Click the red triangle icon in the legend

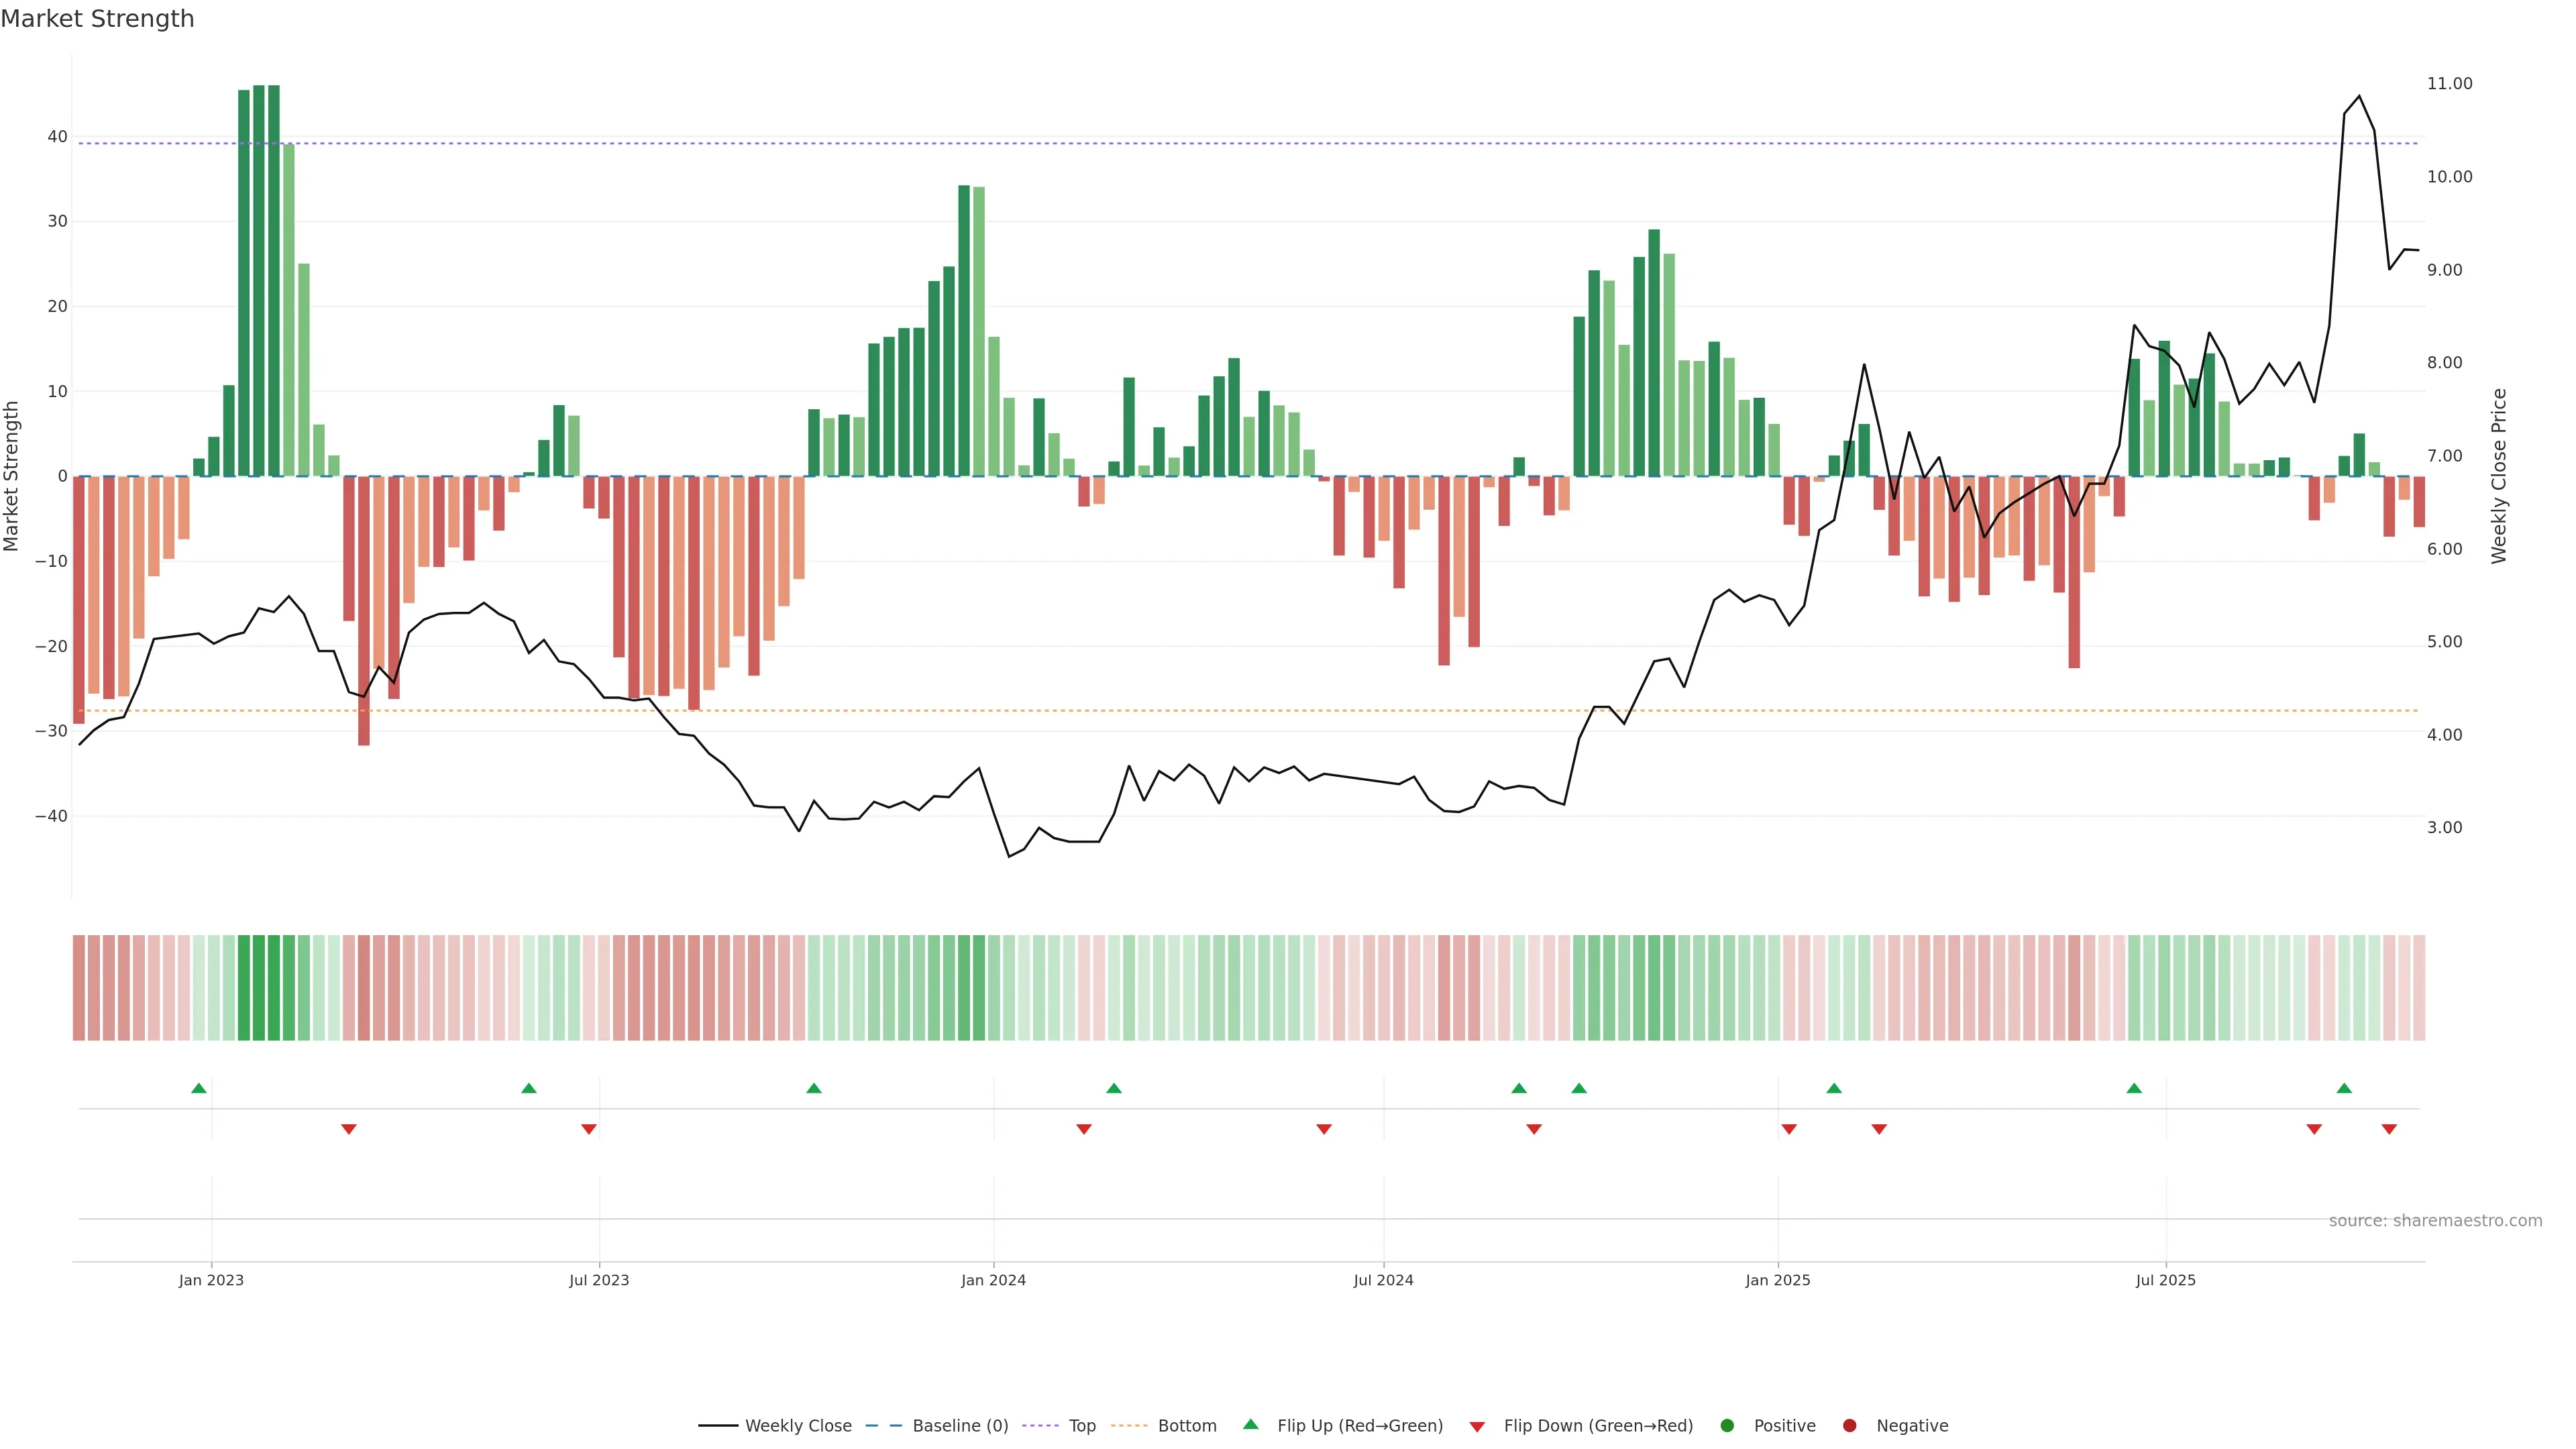(x=1477, y=1427)
